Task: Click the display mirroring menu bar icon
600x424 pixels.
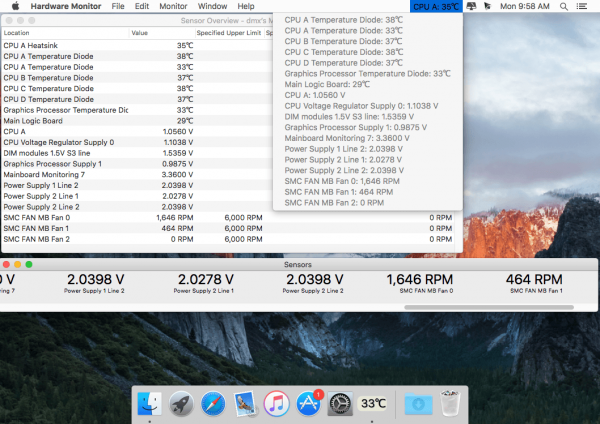Action: point(471,6)
